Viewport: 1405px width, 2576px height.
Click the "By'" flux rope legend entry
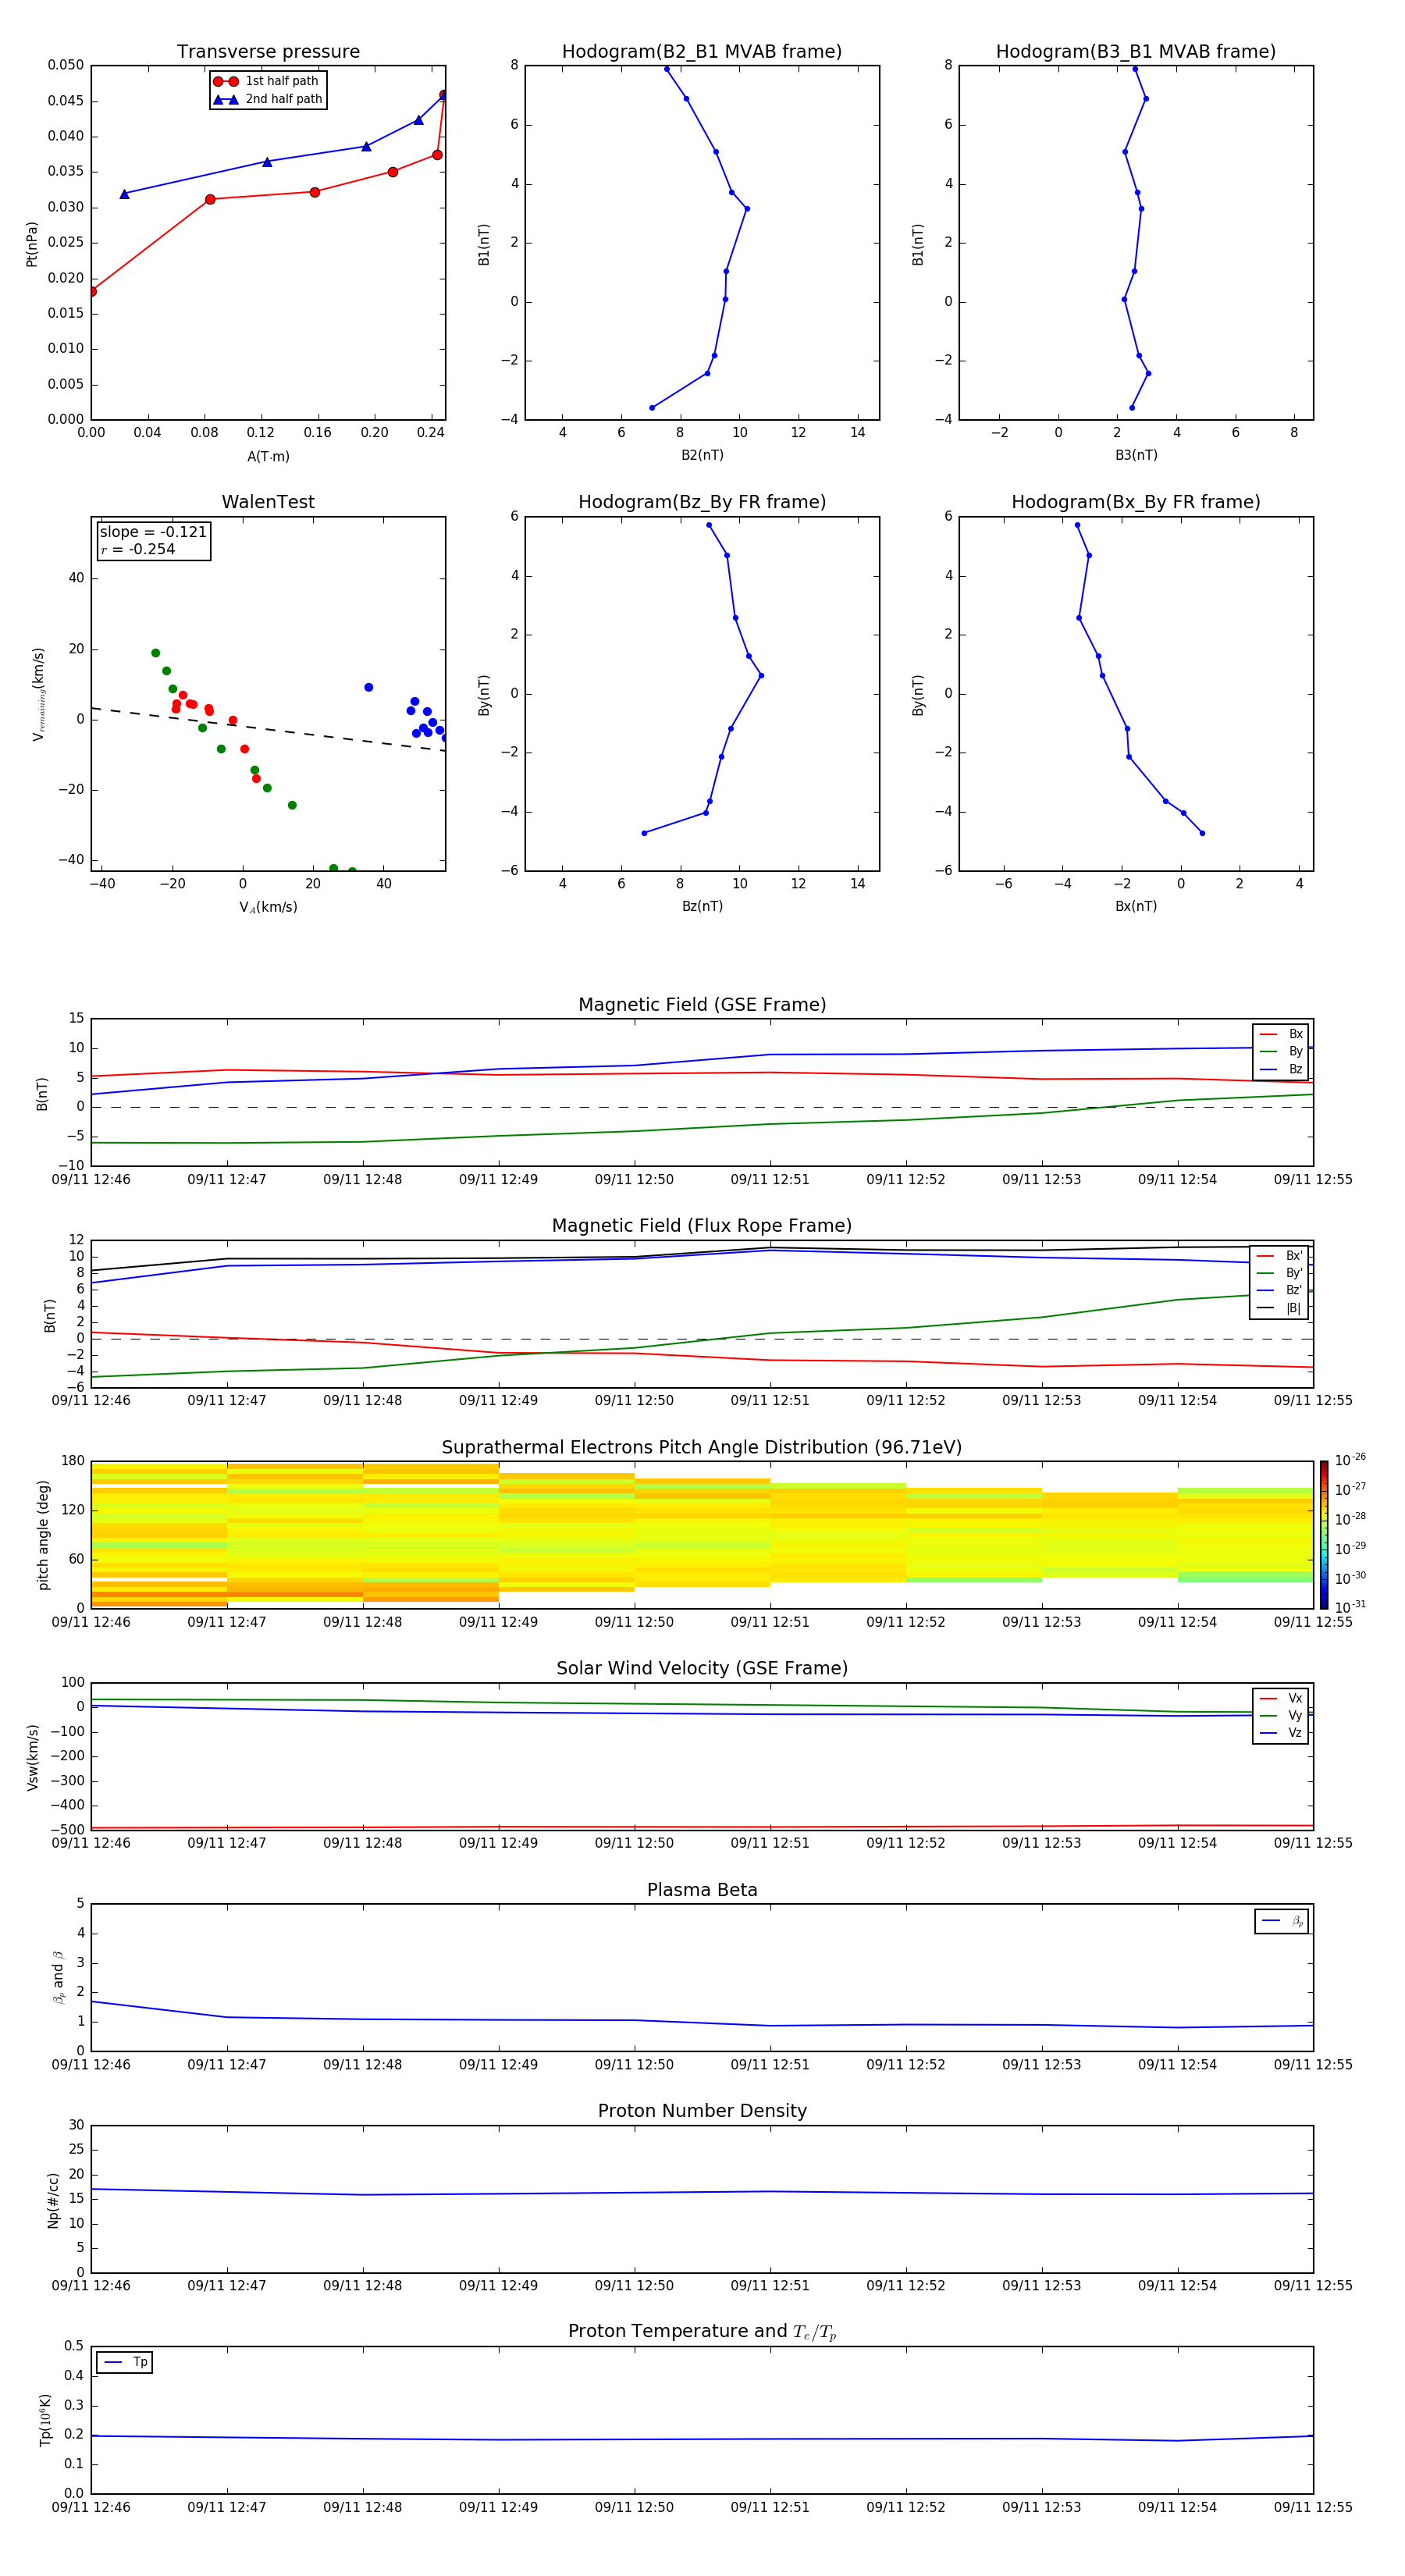[x=1279, y=1274]
